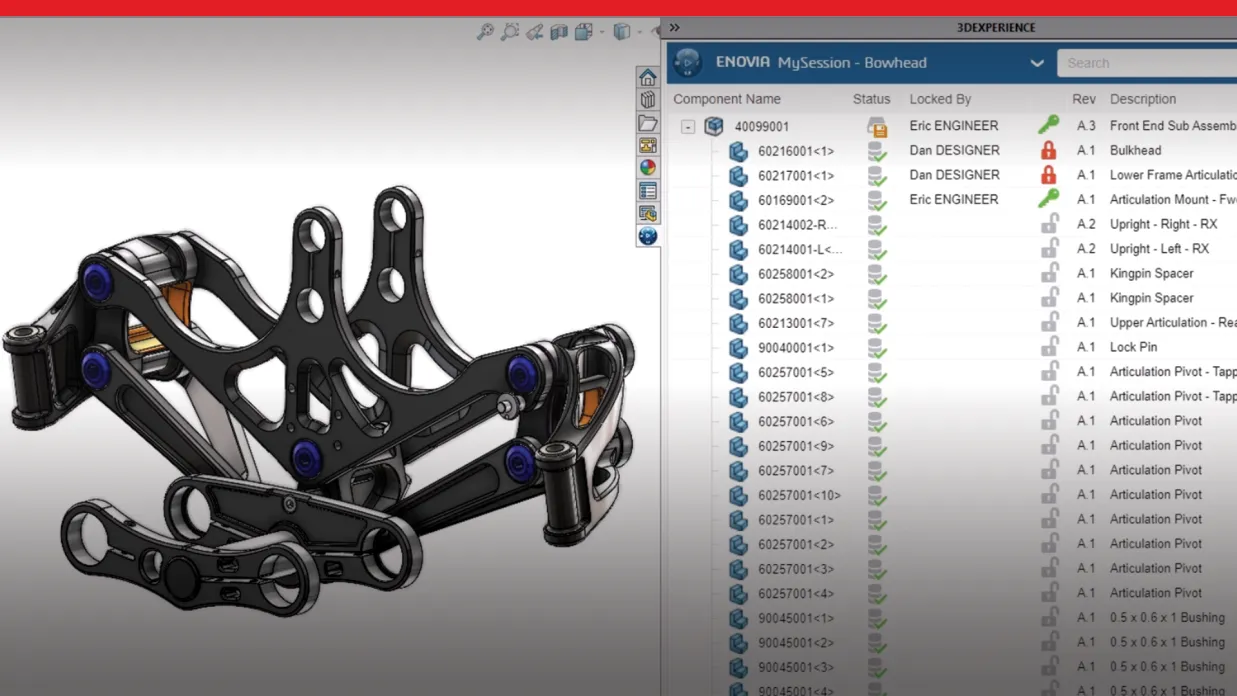Open the View Orientation dropdown arrow

tap(602, 31)
